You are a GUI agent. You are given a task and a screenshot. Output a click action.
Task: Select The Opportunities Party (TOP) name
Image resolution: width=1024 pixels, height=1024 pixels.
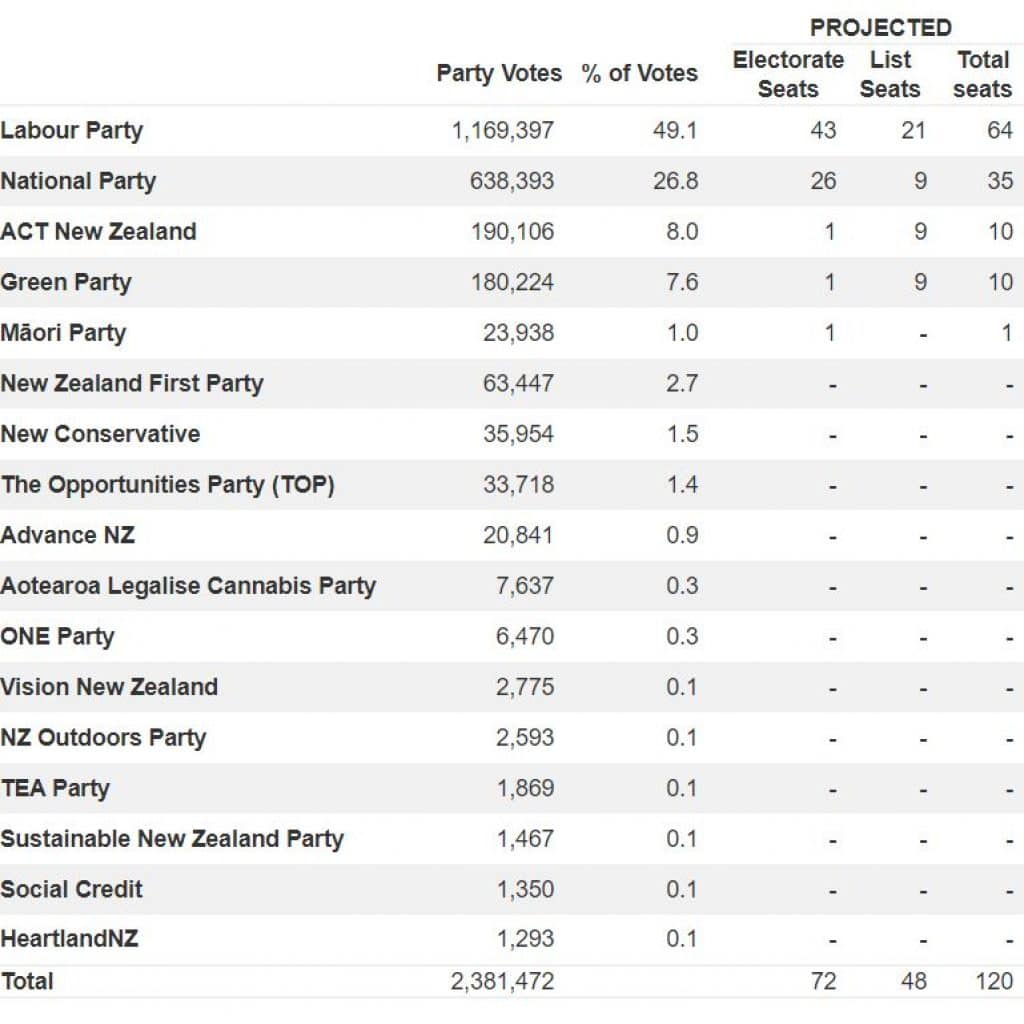(x=167, y=485)
